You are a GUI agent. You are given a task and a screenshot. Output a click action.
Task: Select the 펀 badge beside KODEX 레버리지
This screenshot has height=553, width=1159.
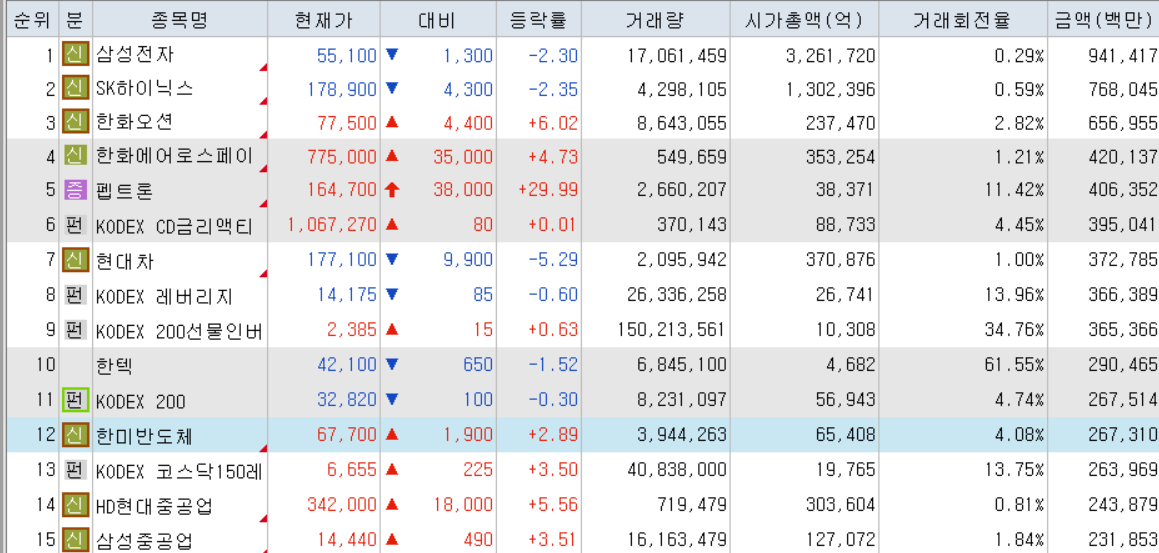[73, 296]
